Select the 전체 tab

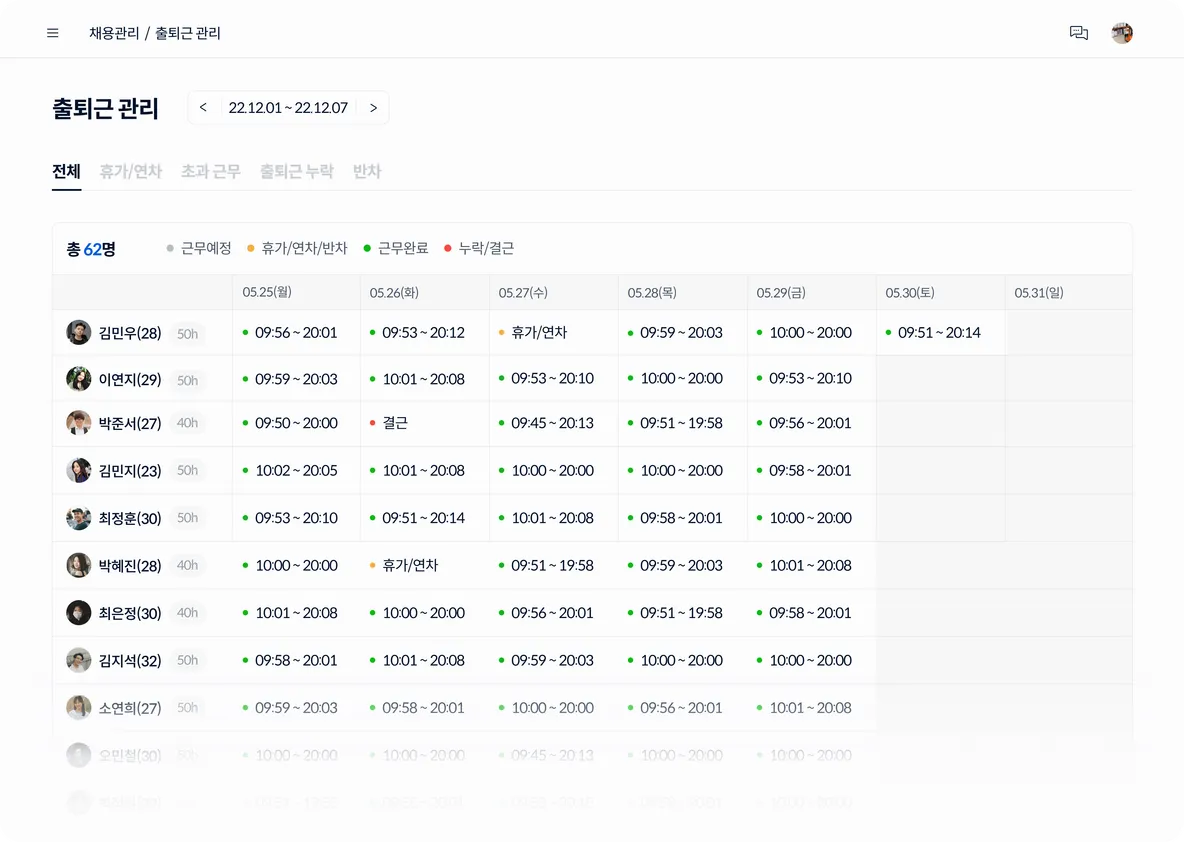tap(66, 172)
